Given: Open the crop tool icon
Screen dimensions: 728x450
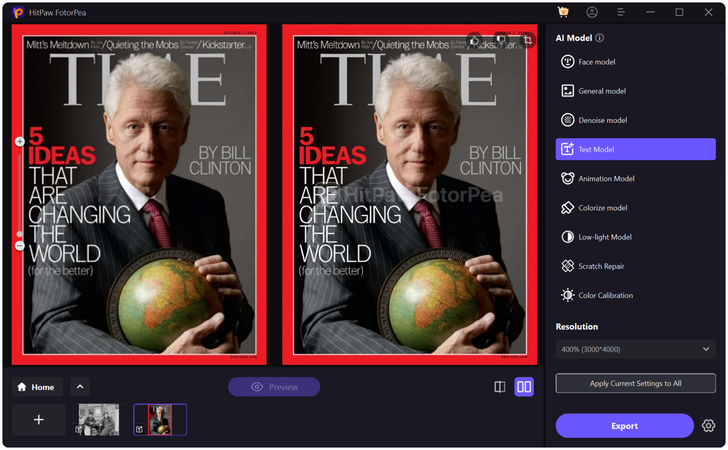Looking at the screenshot, I should tap(528, 40).
